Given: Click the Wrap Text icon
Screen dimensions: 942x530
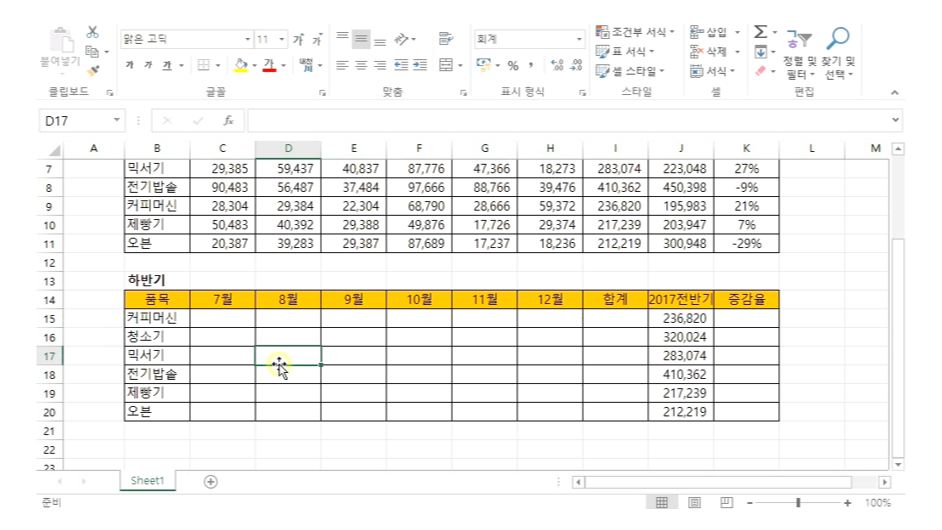Looking at the screenshot, I should tap(445, 39).
